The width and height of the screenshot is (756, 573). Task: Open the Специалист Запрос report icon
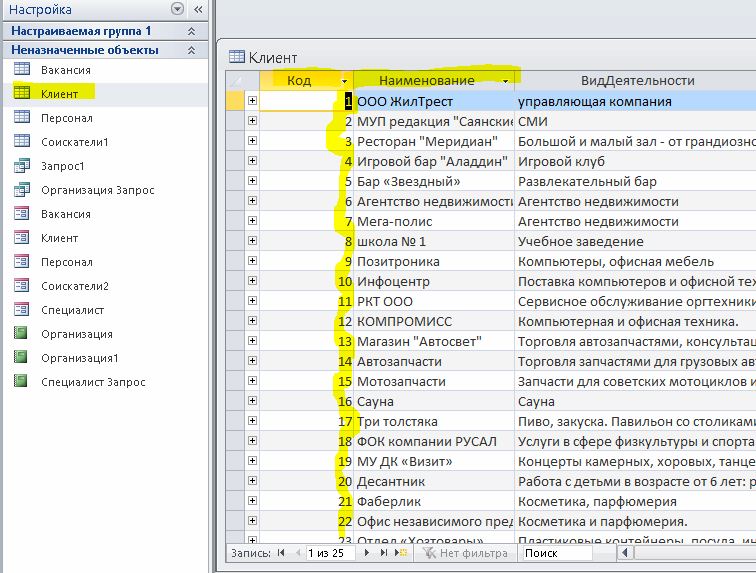tap(21, 382)
